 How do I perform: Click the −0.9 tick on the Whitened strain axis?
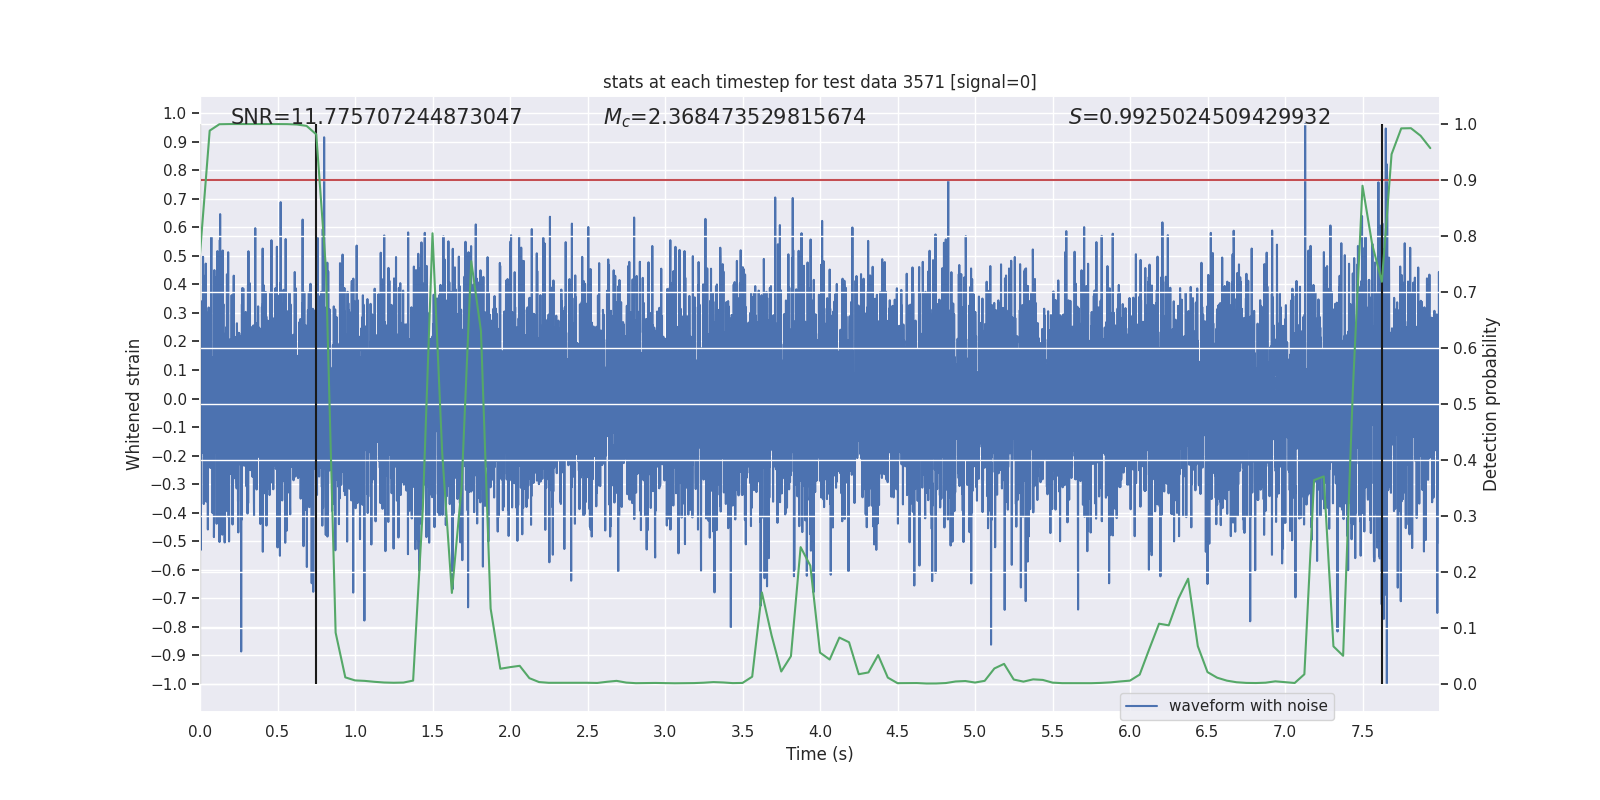[x=170, y=655]
